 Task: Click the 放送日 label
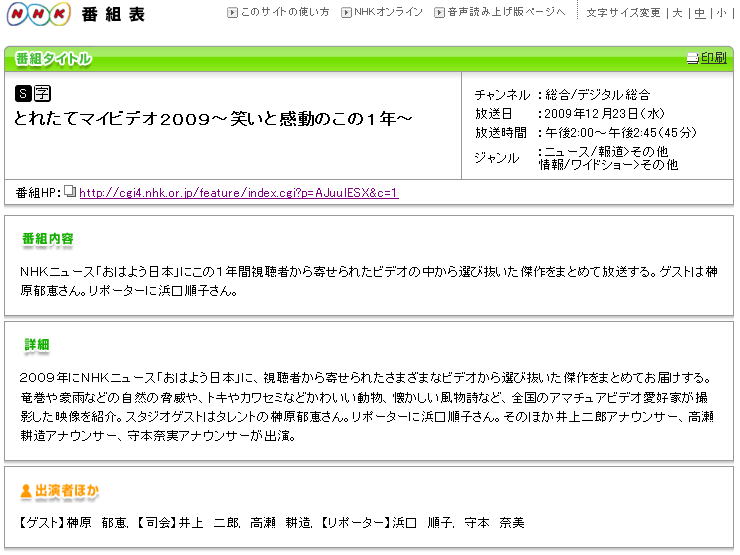494,114
